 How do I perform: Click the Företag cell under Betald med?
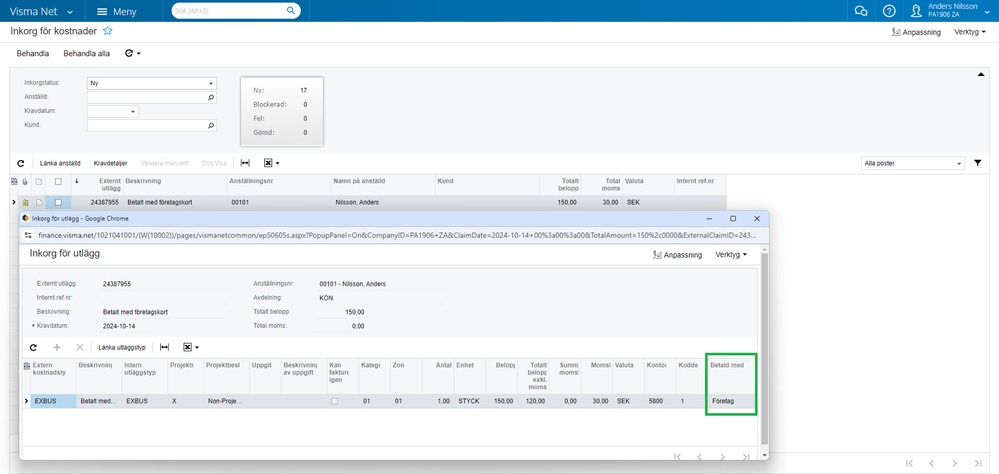click(x=731, y=401)
